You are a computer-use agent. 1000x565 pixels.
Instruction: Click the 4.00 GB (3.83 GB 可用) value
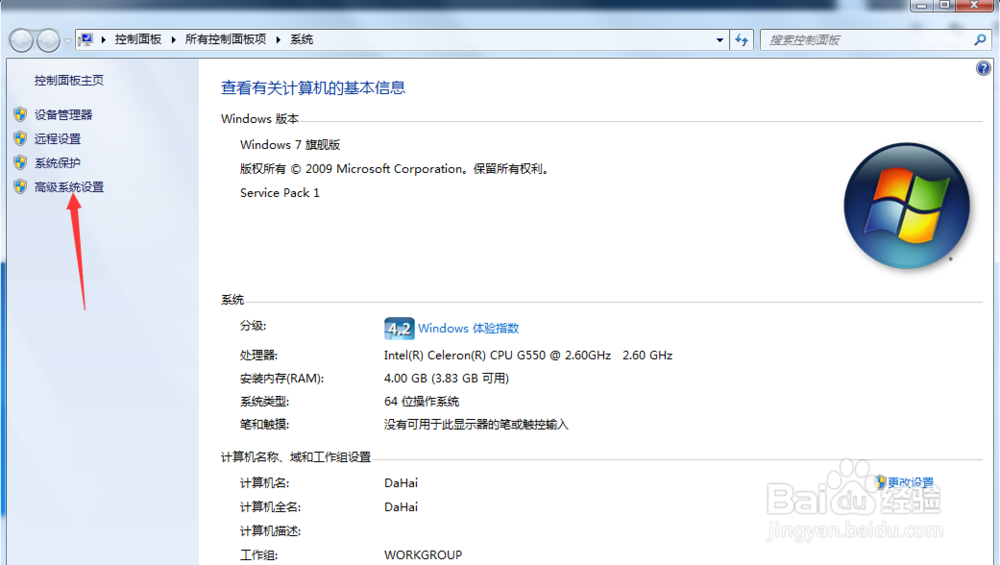[446, 378]
